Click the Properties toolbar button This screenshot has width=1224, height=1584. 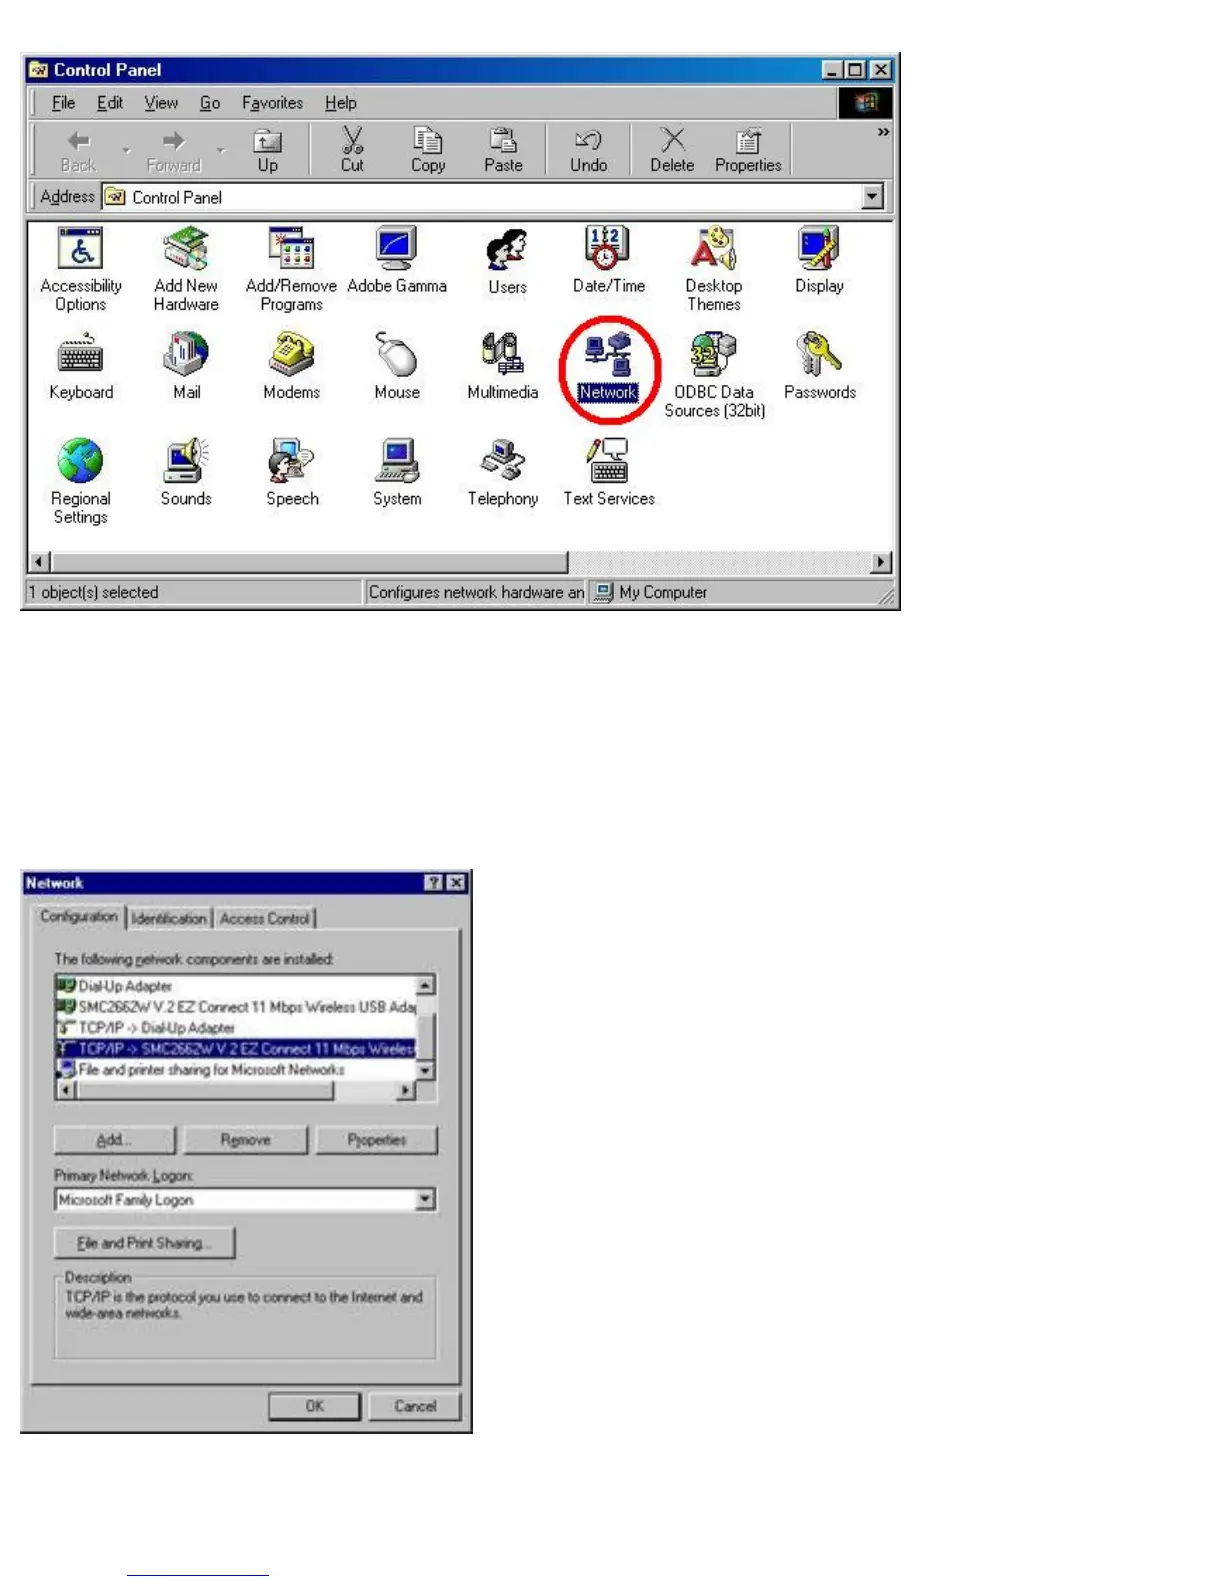point(748,150)
